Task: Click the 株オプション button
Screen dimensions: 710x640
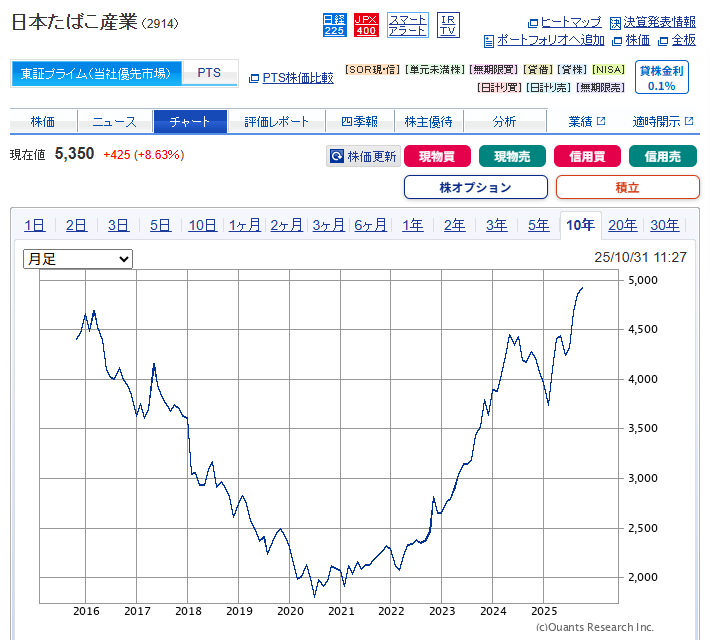Action: [x=476, y=187]
